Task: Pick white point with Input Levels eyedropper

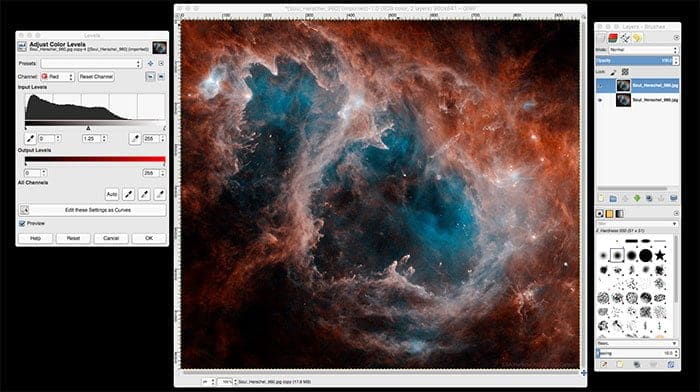Action: coord(135,138)
